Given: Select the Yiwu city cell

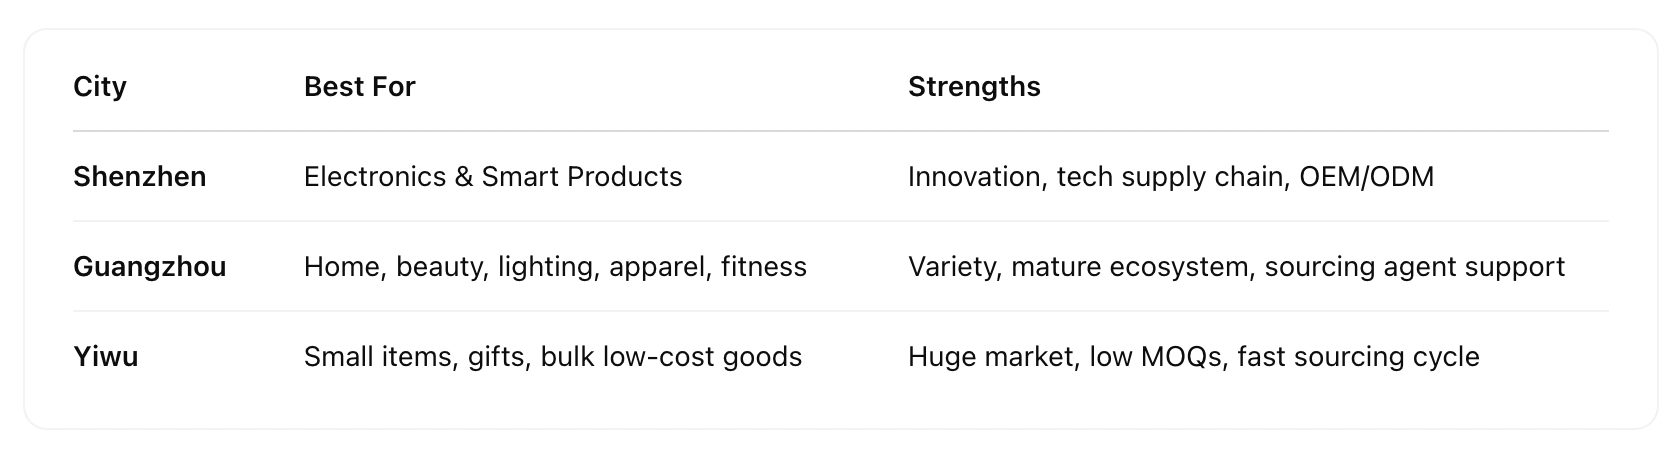Looking at the screenshot, I should click(x=105, y=357).
